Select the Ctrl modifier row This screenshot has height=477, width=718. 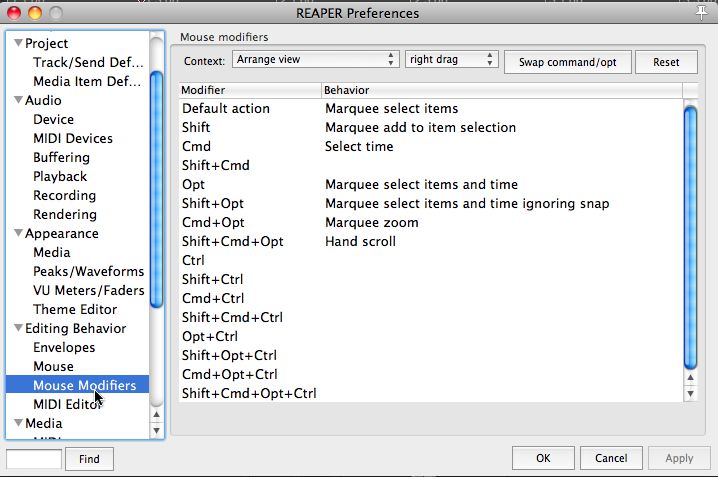point(431,260)
